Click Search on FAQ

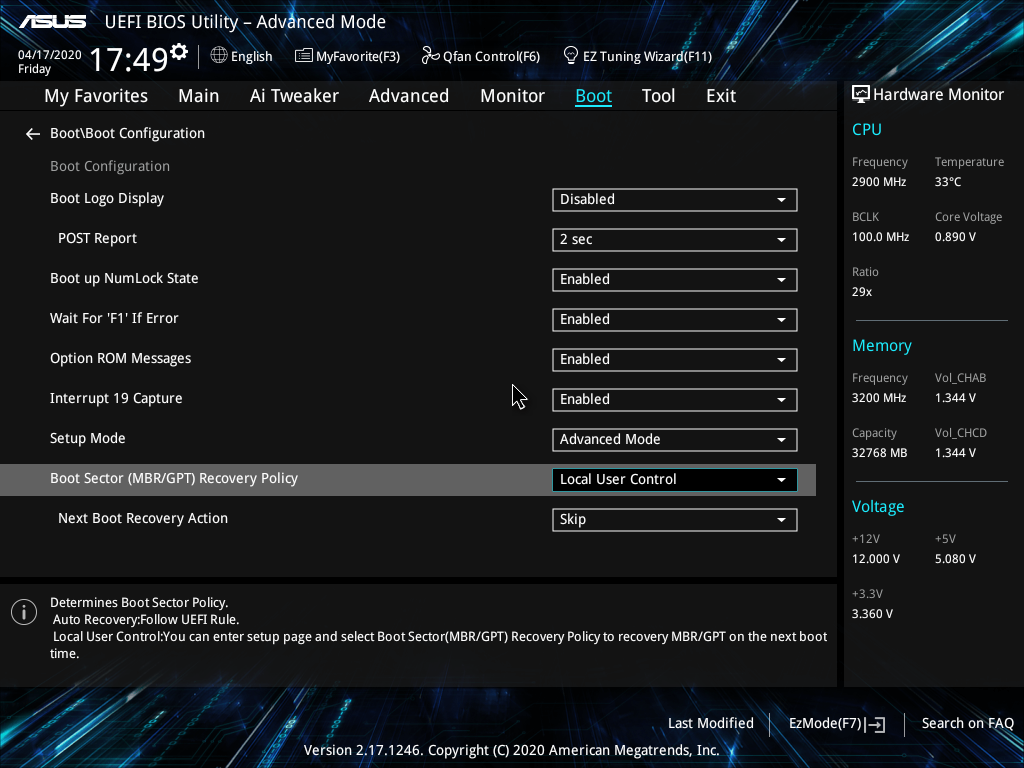pos(968,724)
